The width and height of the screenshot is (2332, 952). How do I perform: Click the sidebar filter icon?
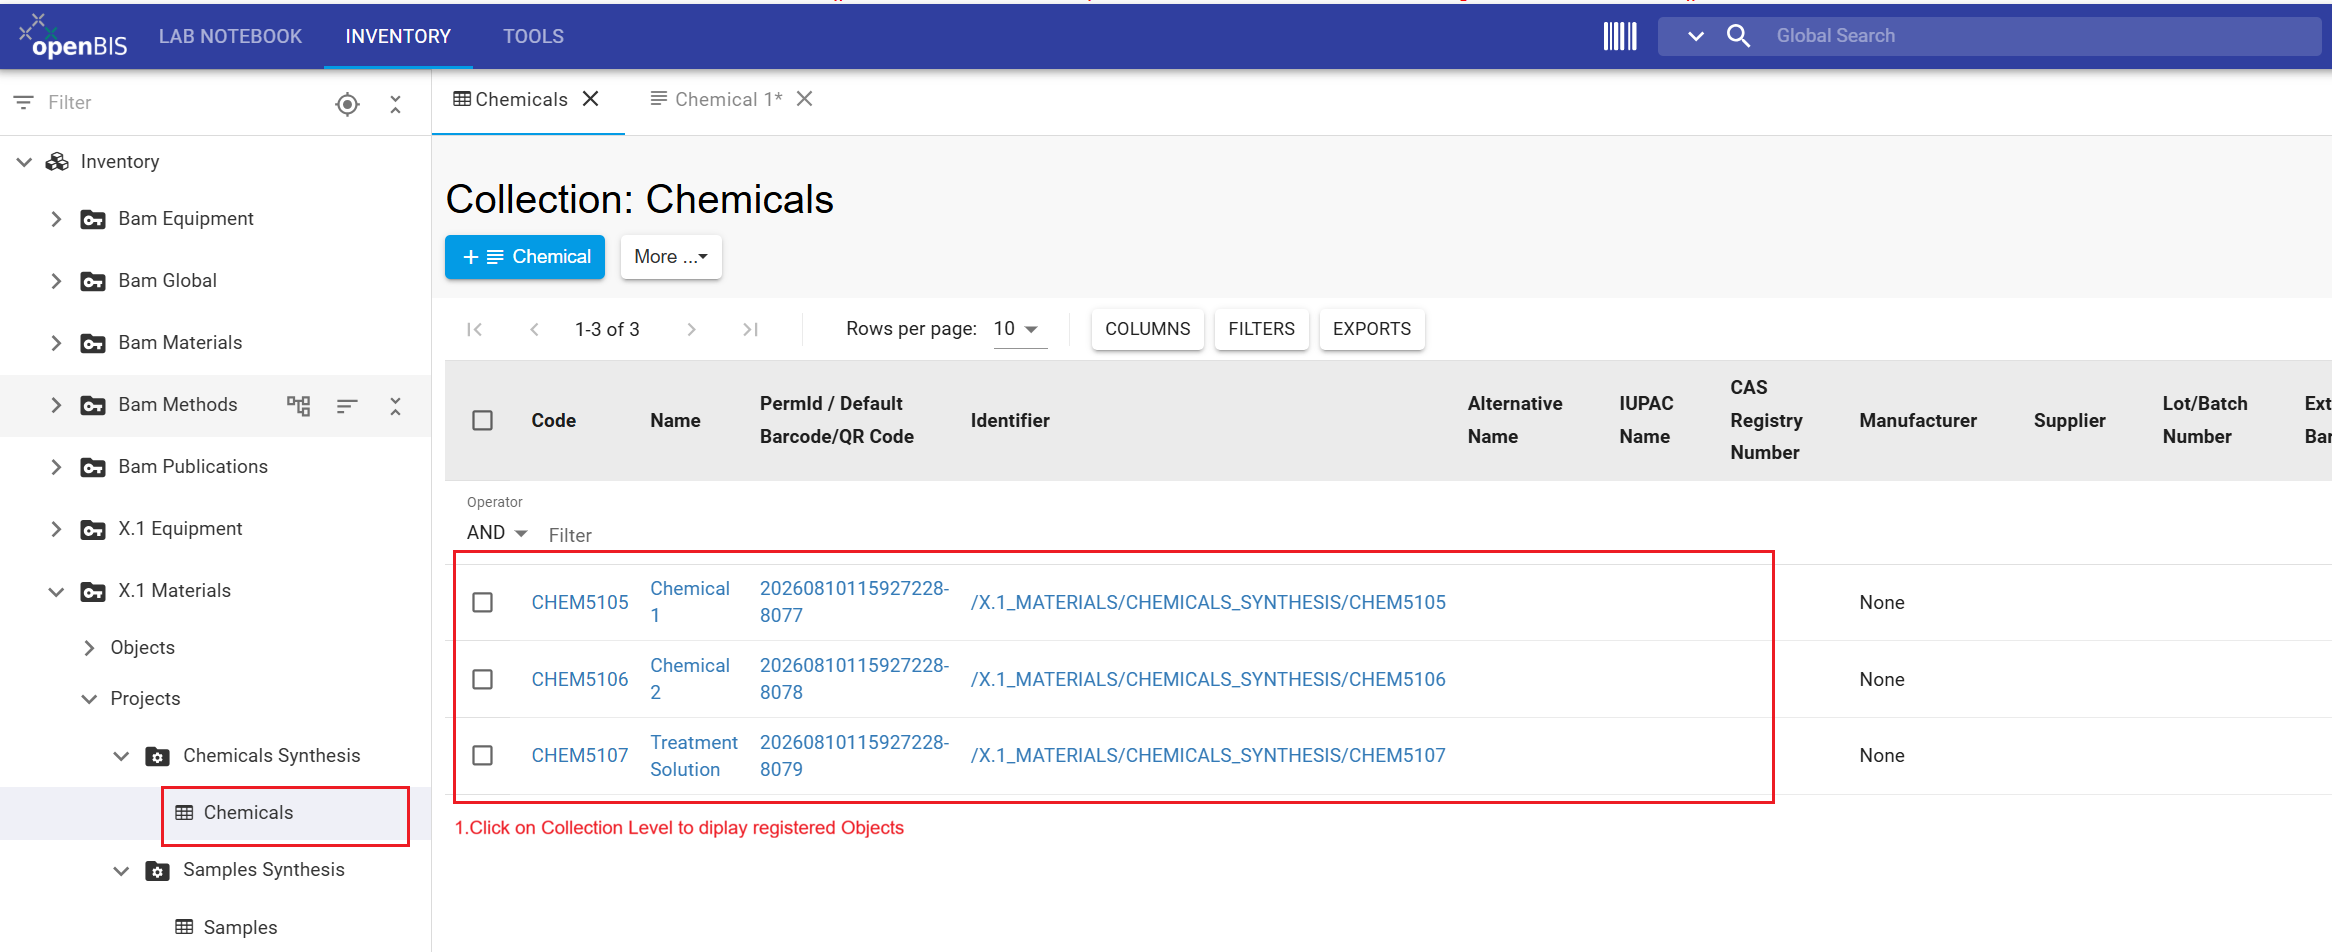pos(23,103)
